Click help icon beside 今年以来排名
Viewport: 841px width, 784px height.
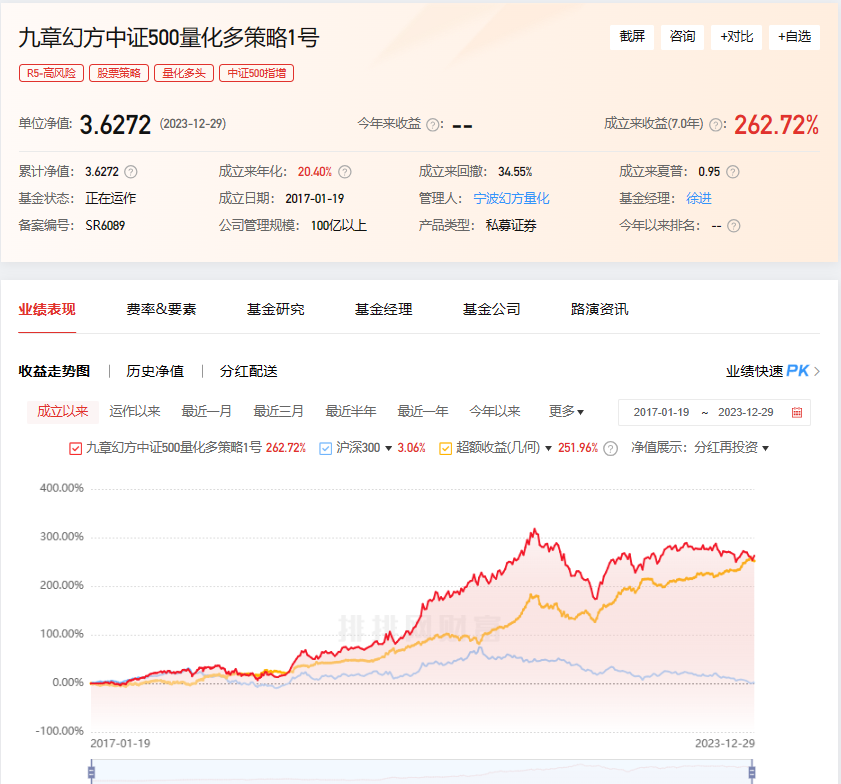point(734,226)
